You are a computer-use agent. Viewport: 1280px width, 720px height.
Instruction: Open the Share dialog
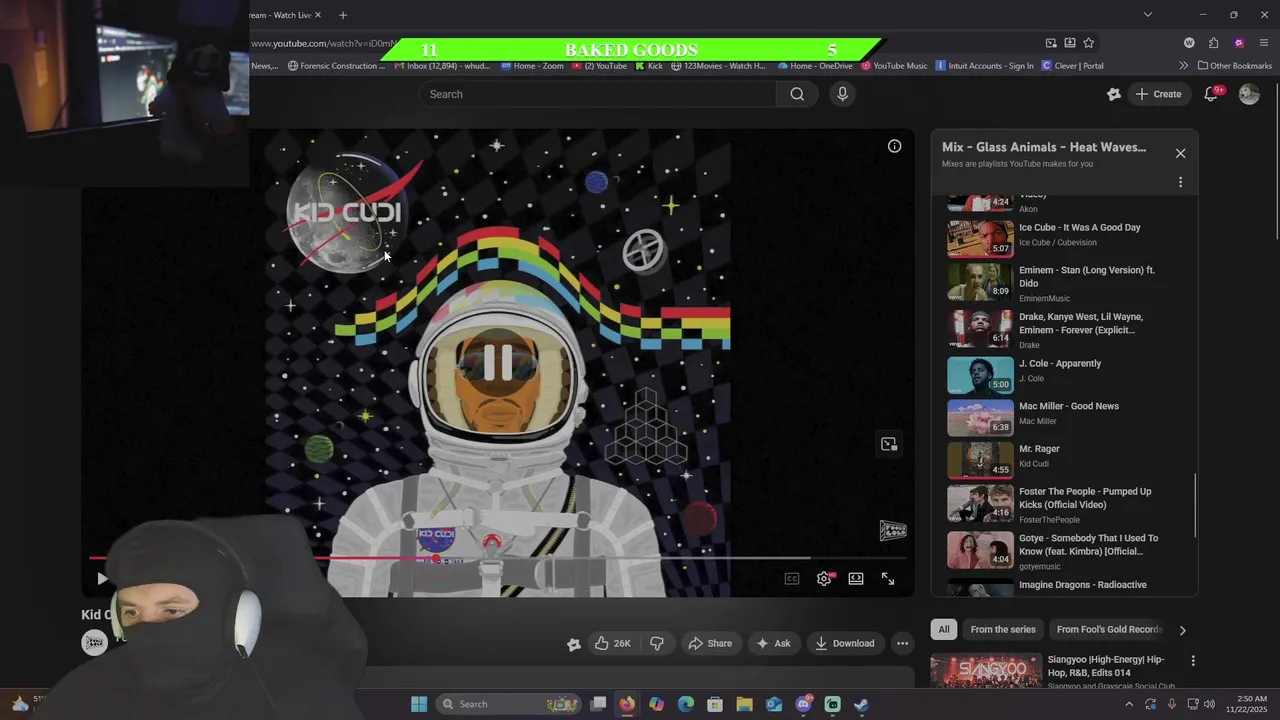tap(709, 643)
